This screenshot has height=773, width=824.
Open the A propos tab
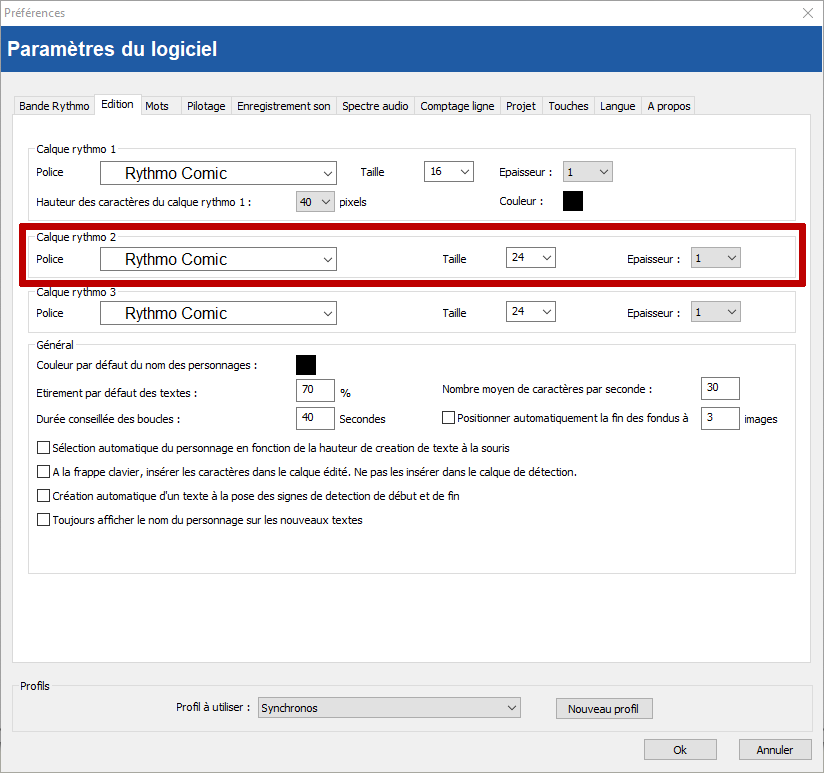[669, 106]
